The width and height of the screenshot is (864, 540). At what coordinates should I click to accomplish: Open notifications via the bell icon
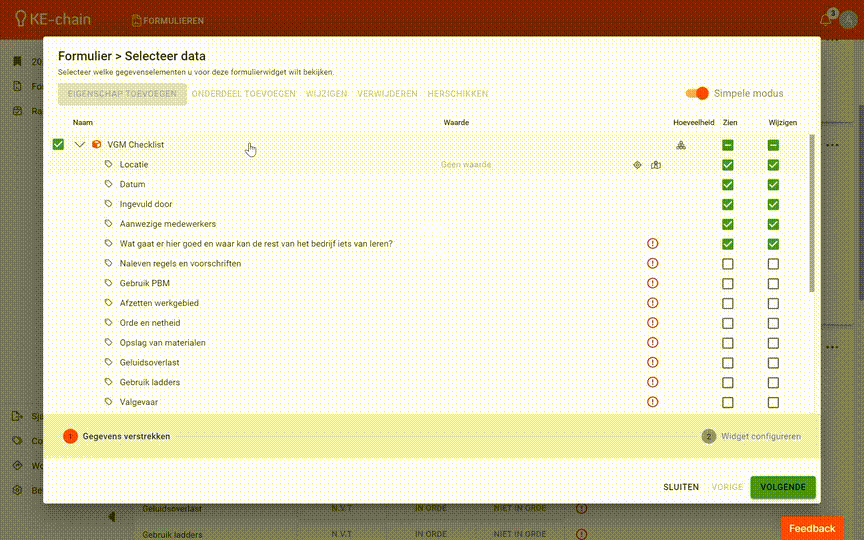click(x=826, y=19)
